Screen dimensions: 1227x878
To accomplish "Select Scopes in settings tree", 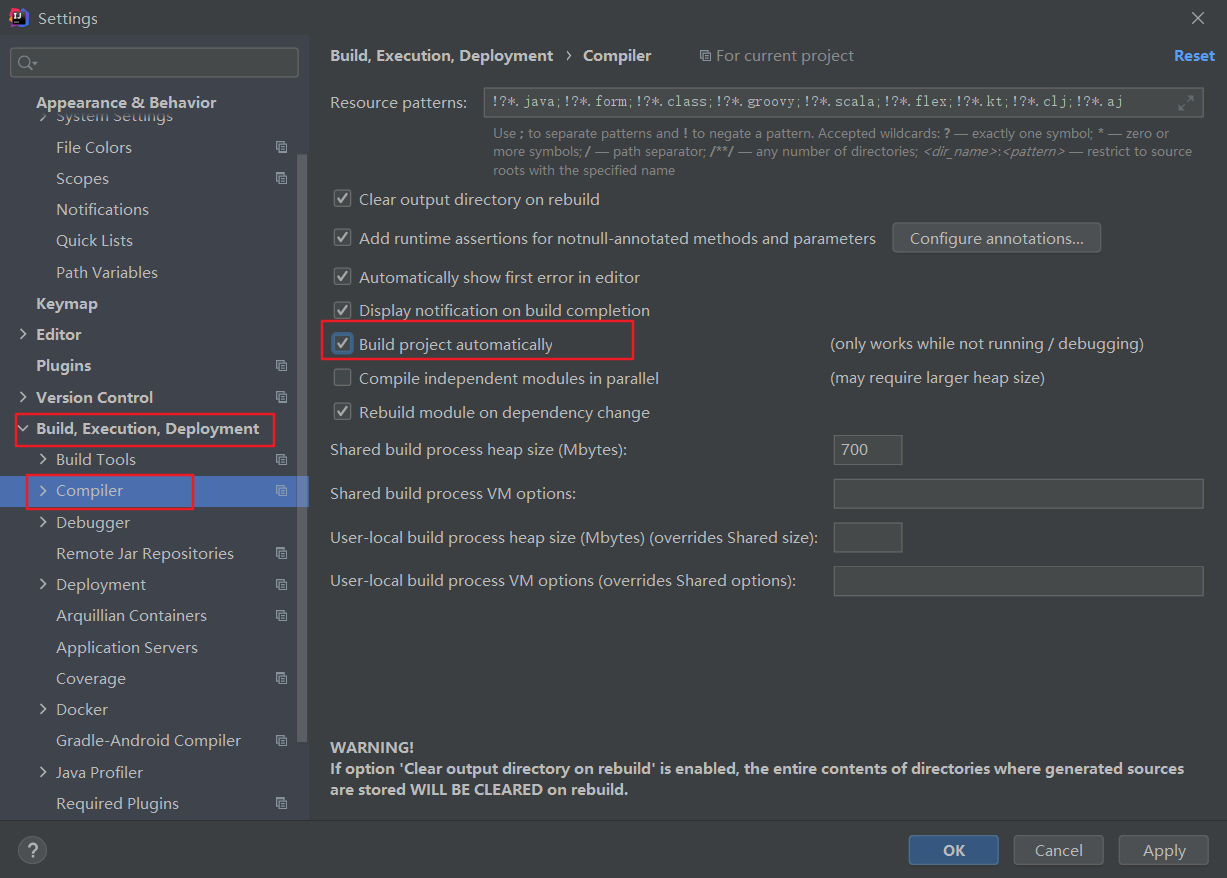I will [x=82, y=178].
